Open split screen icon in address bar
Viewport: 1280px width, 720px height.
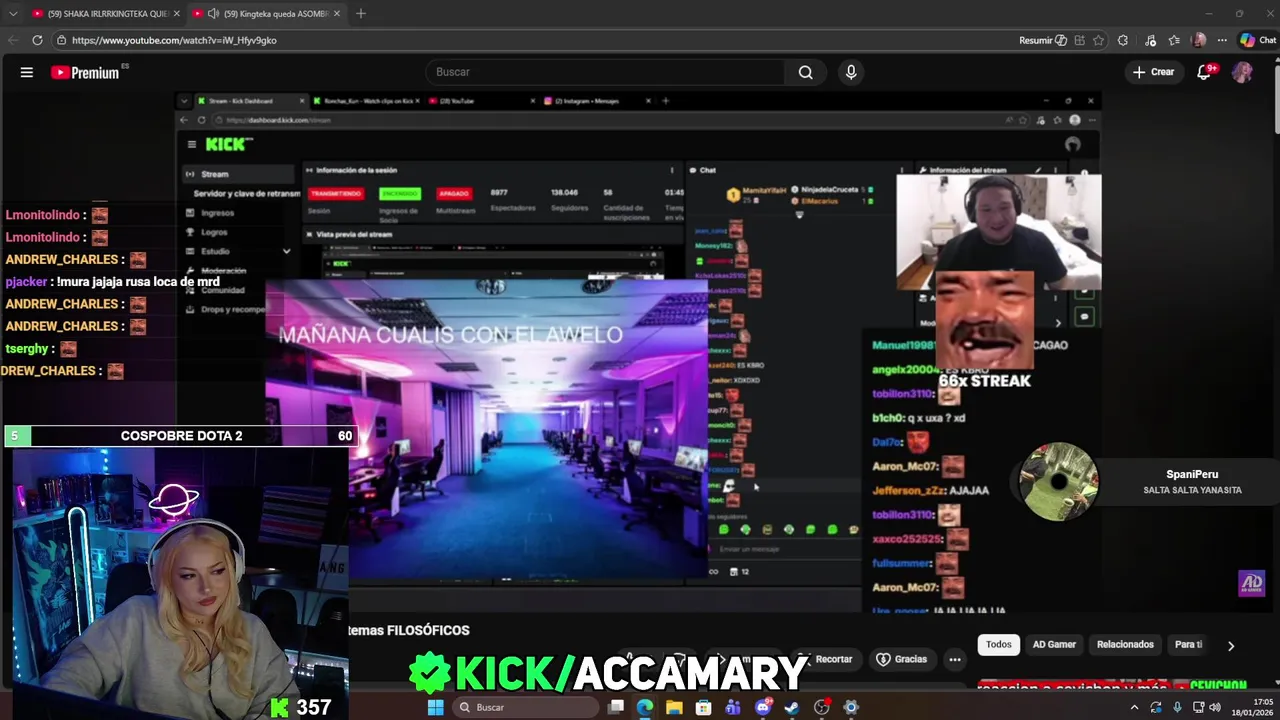coord(1079,40)
